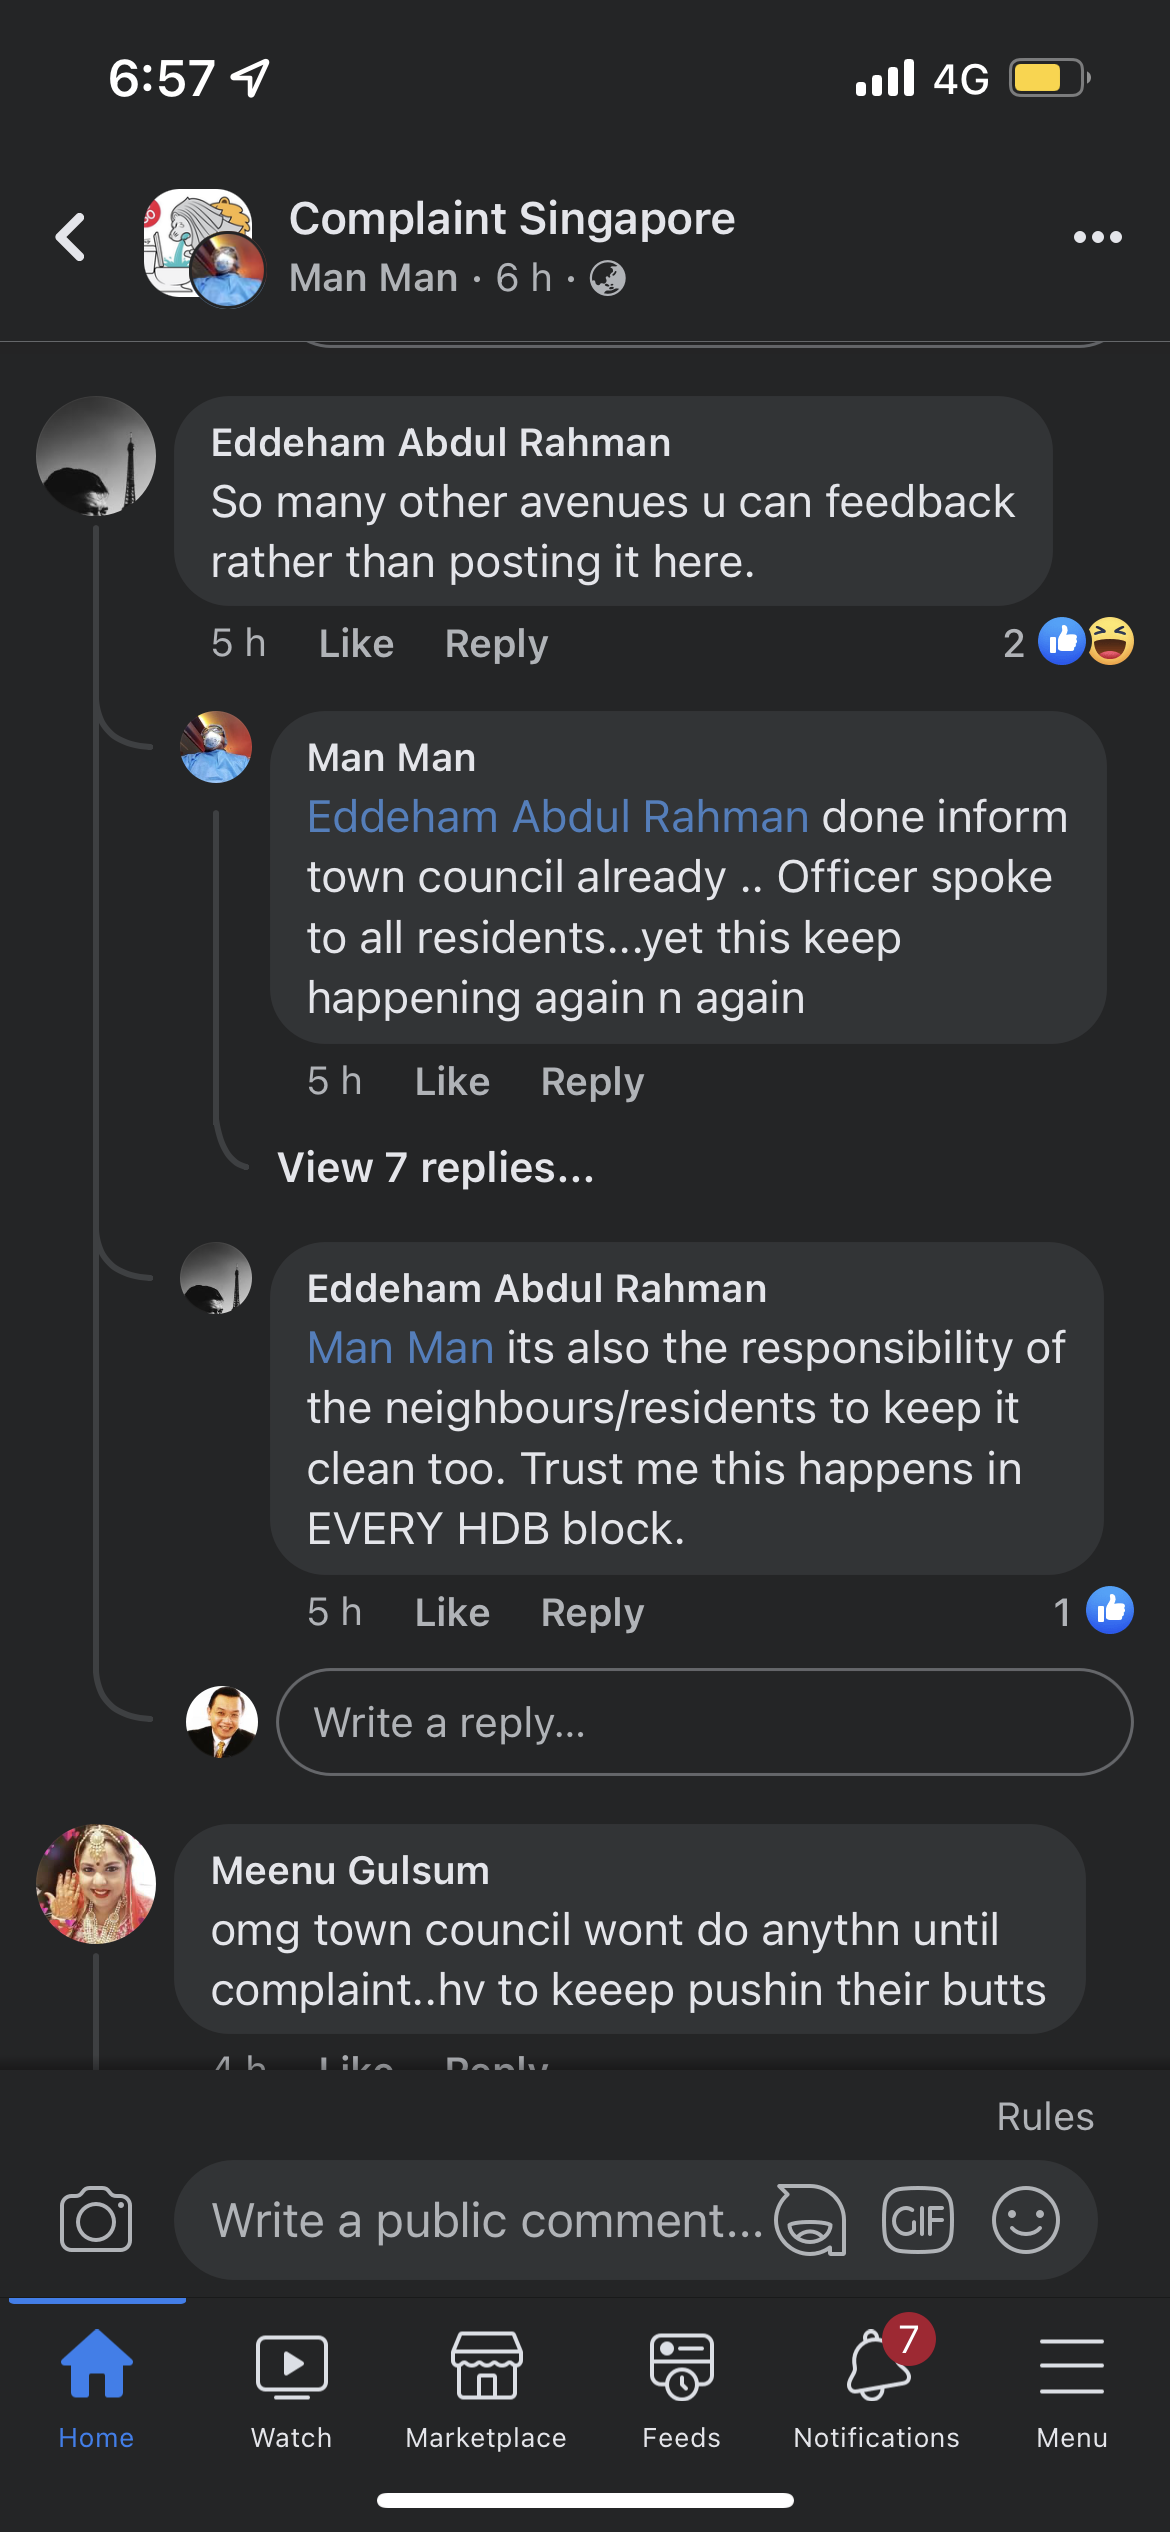The width and height of the screenshot is (1170, 2532).
Task: Open the three-dot post options menu
Action: [x=1097, y=238]
